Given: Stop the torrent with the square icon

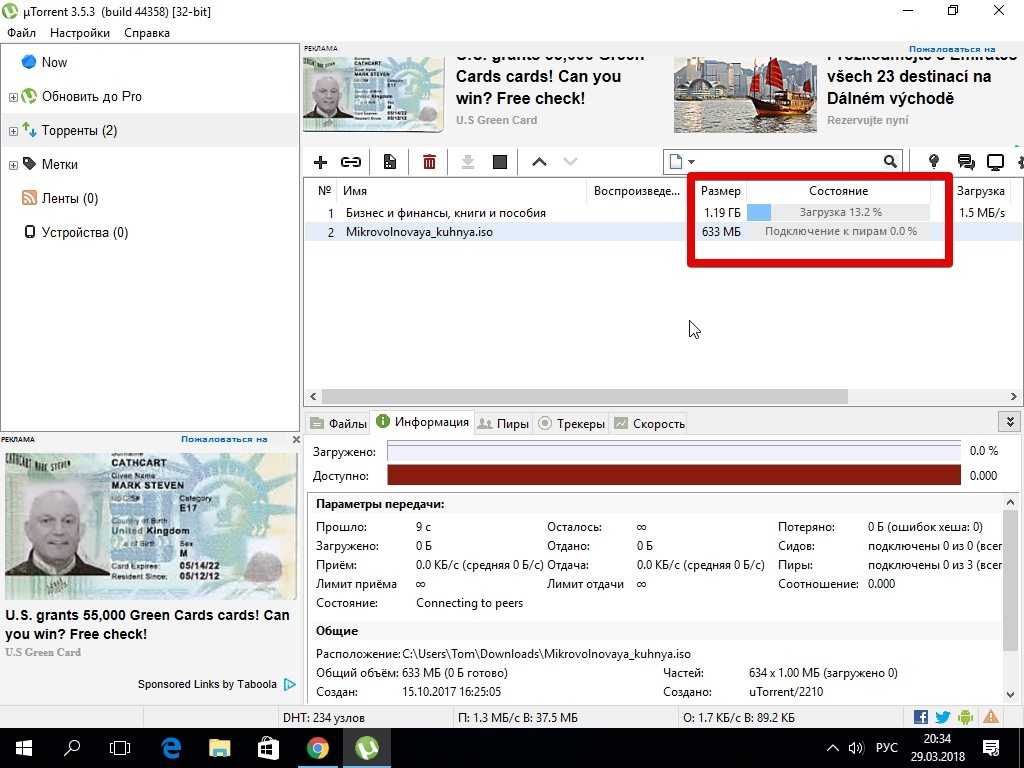Looking at the screenshot, I should [x=500, y=162].
